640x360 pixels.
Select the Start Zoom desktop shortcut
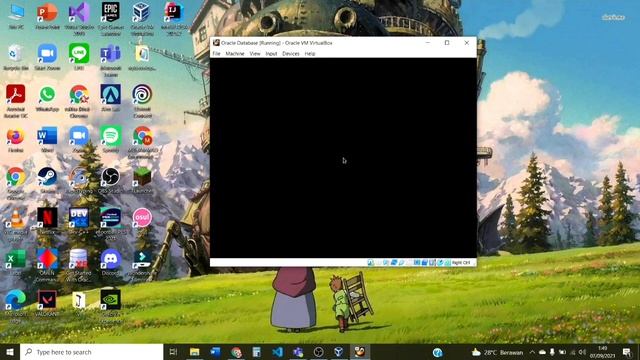(47, 58)
